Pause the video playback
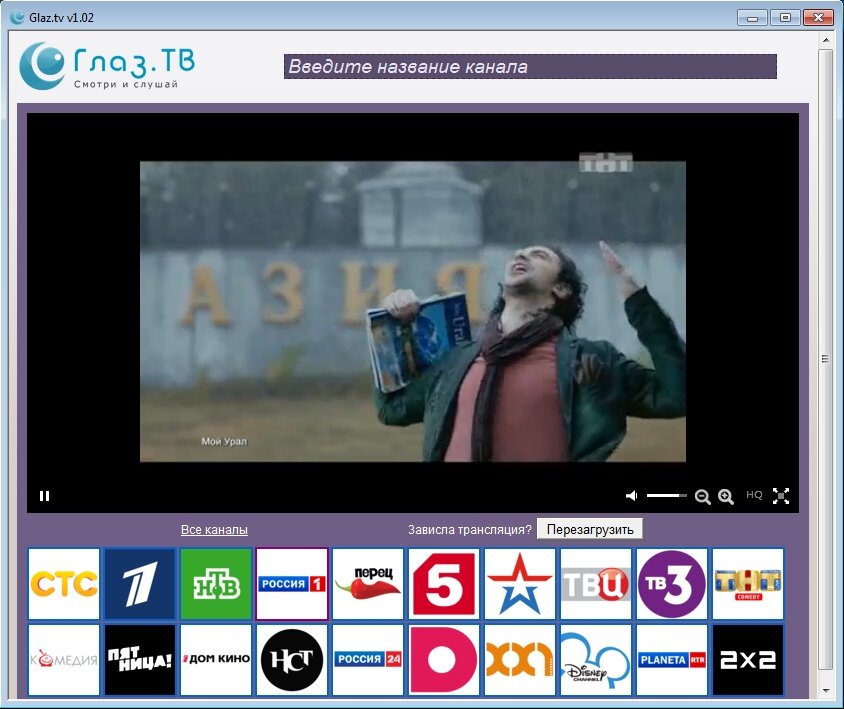Image resolution: width=844 pixels, height=709 pixels. [45, 496]
